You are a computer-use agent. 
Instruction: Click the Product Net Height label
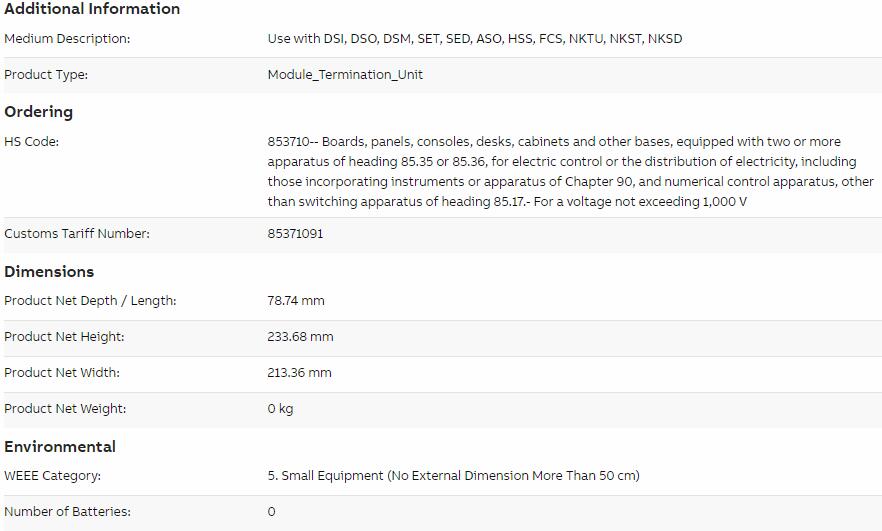pos(64,337)
